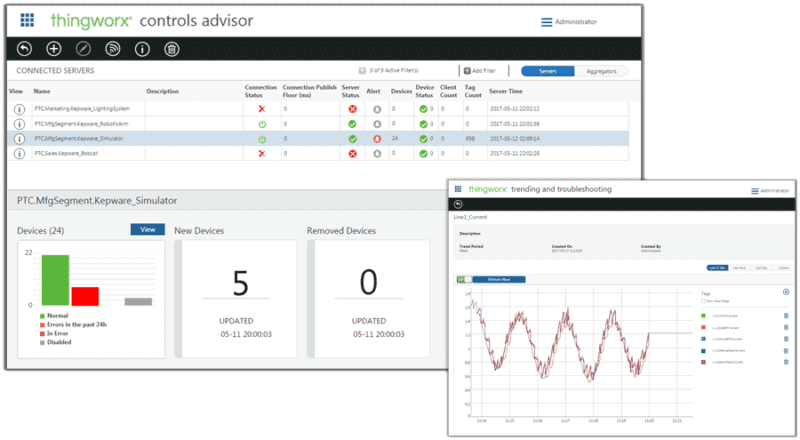
Task: Toggle the auto-refresh switch beside Refresh Now
Action: (x=463, y=280)
